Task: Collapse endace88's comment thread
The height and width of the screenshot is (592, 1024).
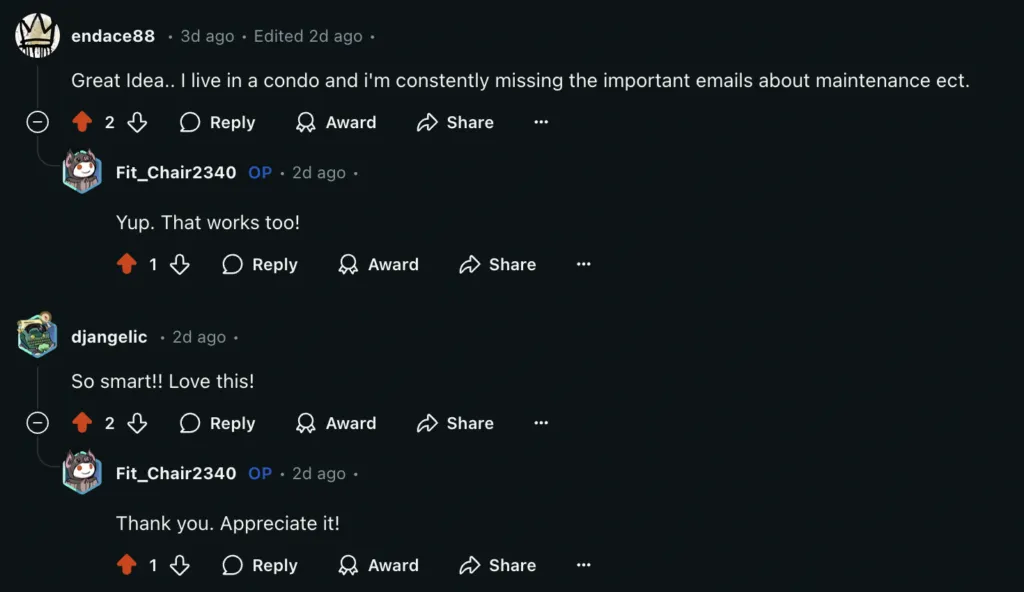Action: coord(37,122)
